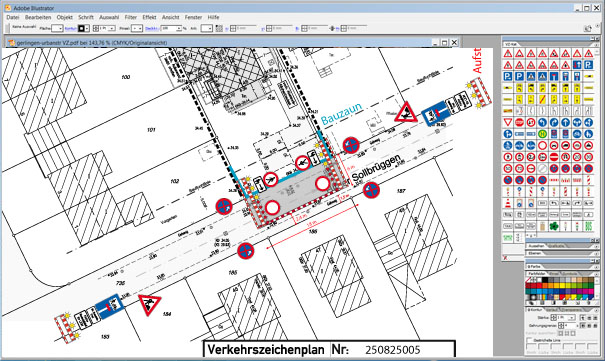The width and height of the screenshot is (605, 361).
Task: Select the yellow sign with red diagonal
Action: click(x=542, y=99)
